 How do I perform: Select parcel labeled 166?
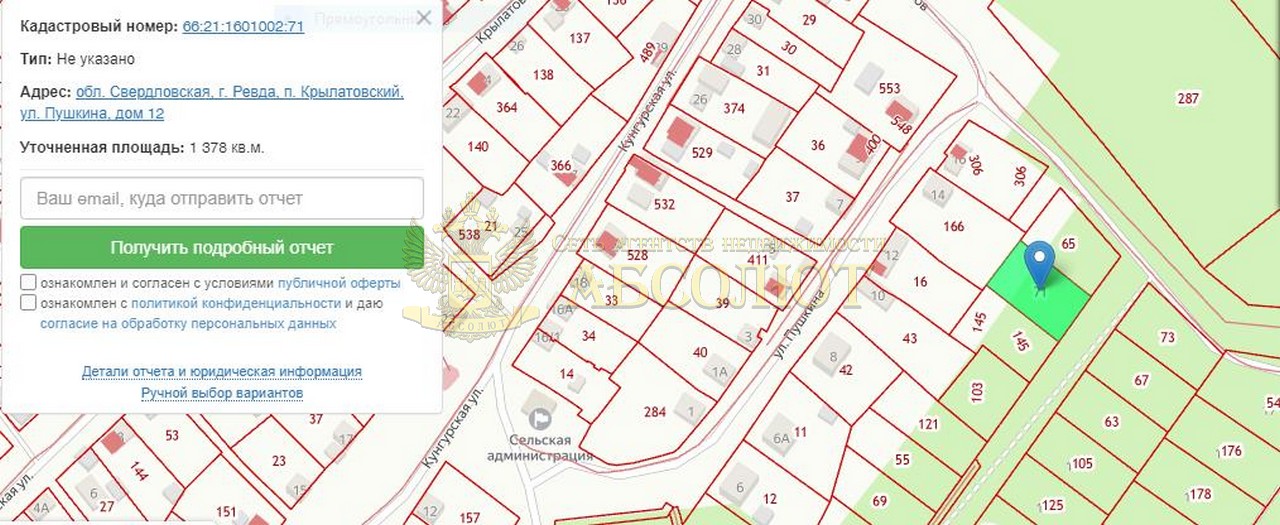(x=954, y=226)
